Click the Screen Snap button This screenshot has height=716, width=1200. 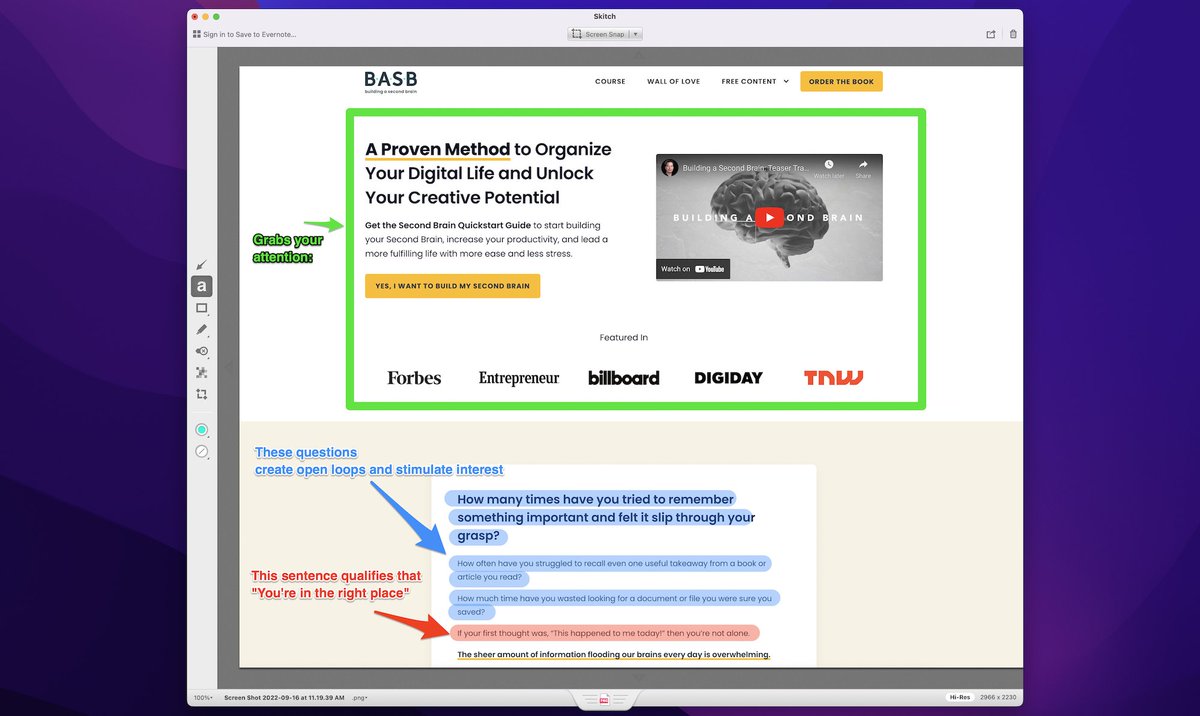point(599,34)
